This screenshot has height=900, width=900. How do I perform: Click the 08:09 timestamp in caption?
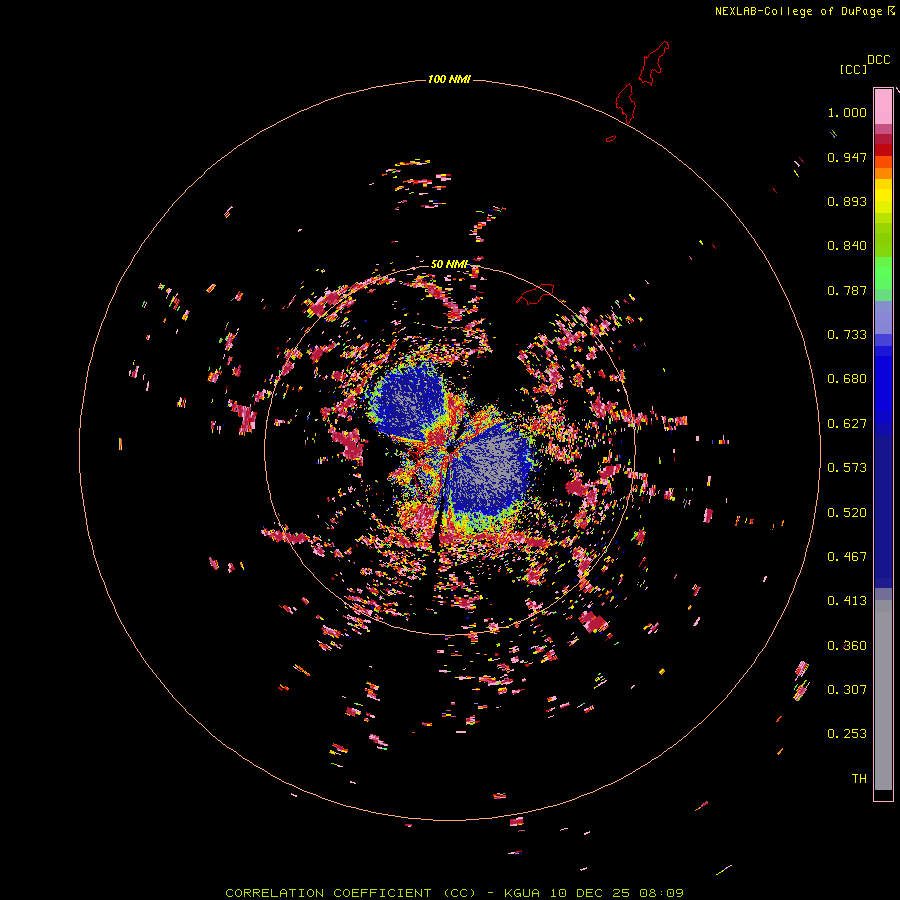660,893
